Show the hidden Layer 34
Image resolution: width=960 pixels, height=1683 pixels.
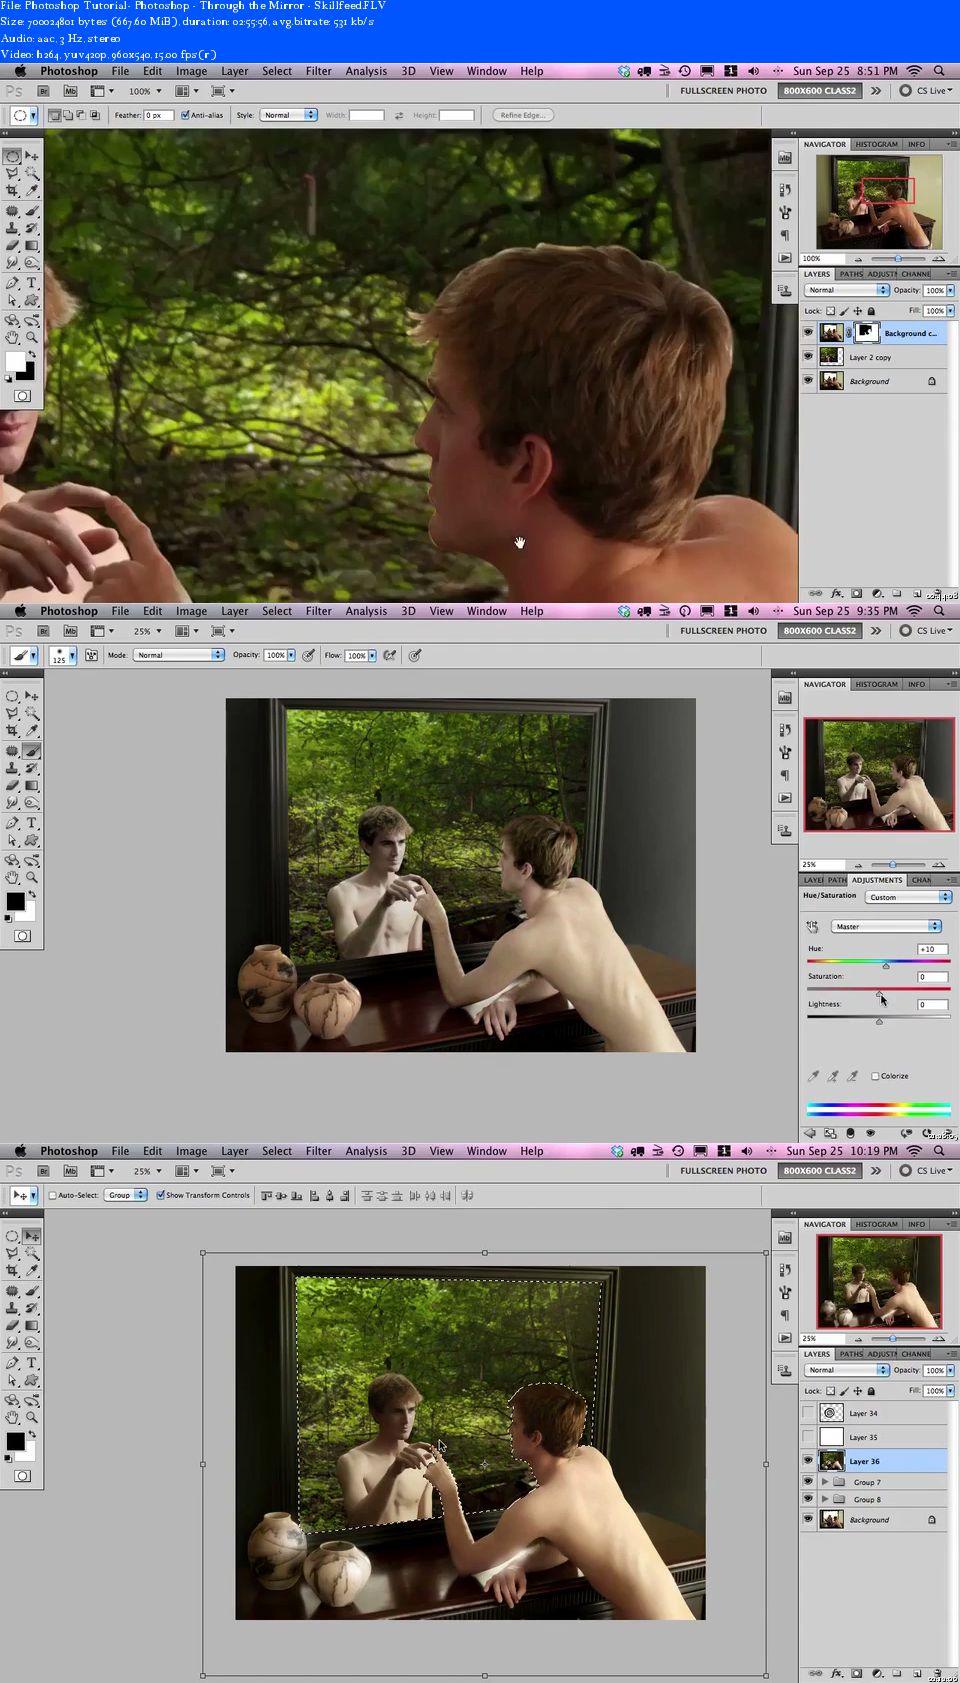pos(808,1413)
